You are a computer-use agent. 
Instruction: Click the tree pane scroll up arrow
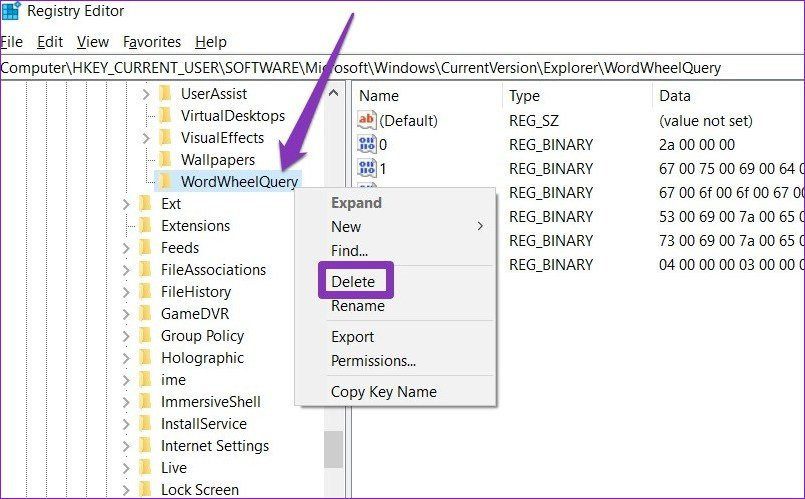pyautogui.click(x=334, y=93)
